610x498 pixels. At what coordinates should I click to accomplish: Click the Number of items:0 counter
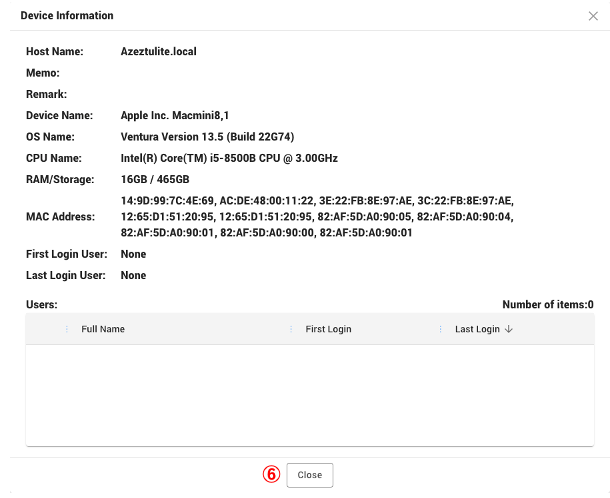(x=547, y=304)
